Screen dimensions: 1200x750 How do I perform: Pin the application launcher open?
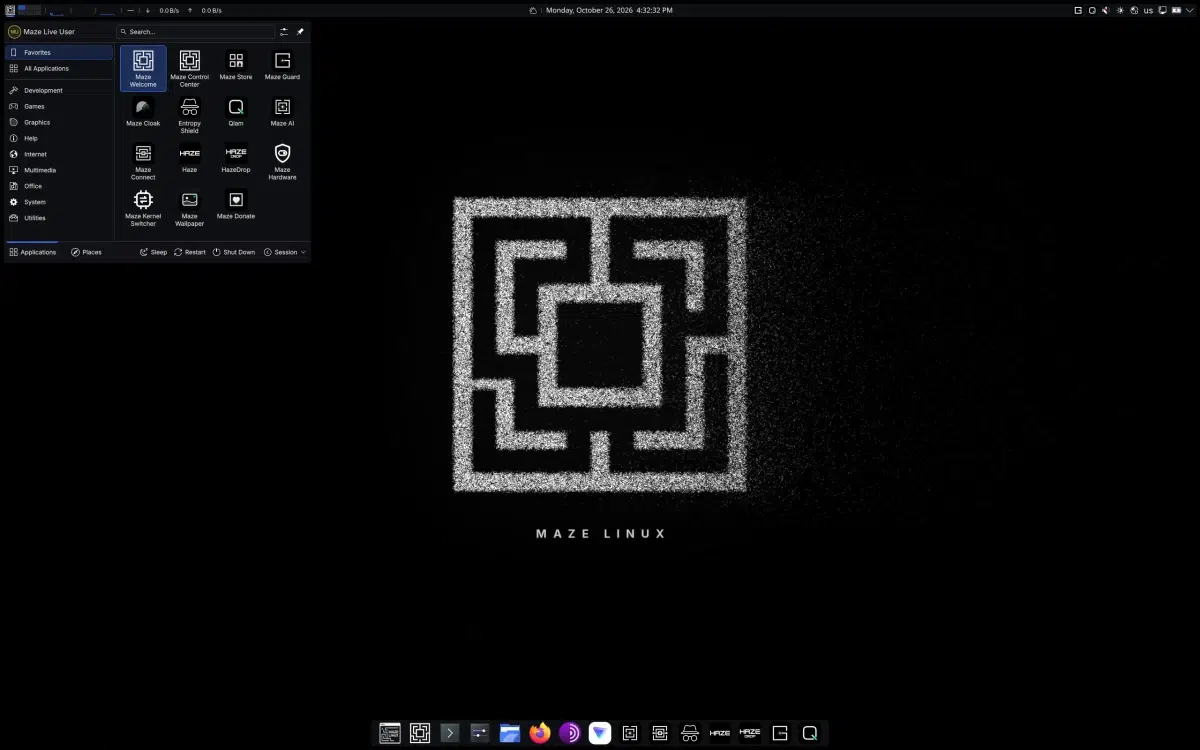pyautogui.click(x=300, y=32)
